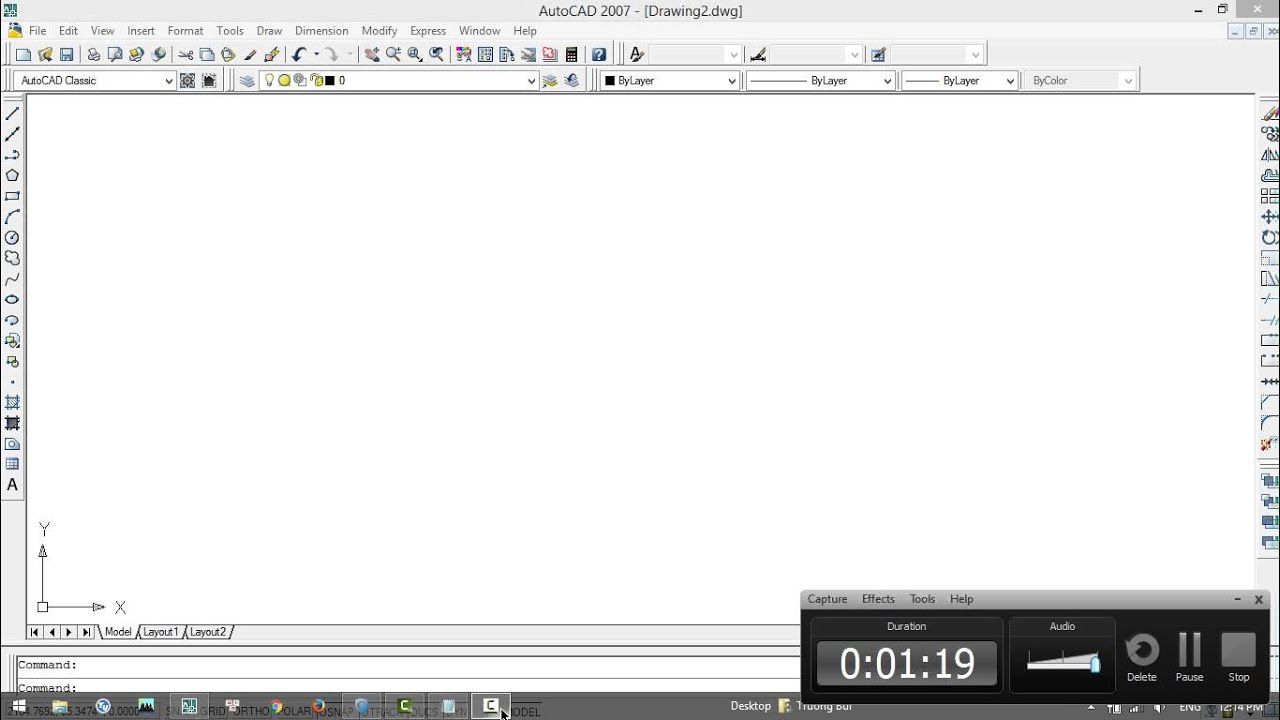Image resolution: width=1280 pixels, height=720 pixels.
Task: Open Chrome from the taskbar
Action: coord(276,707)
